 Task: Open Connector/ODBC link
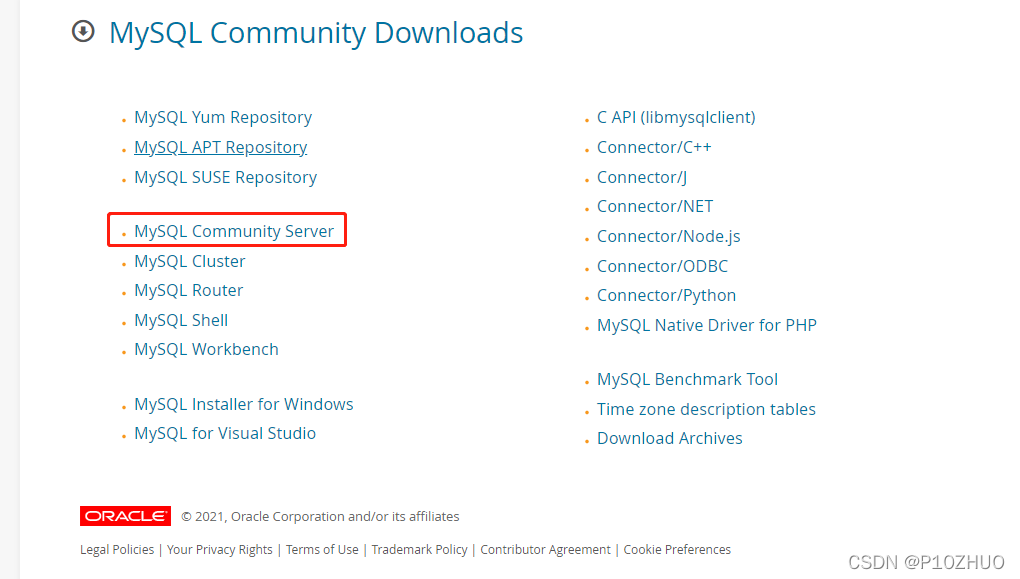pos(663,266)
